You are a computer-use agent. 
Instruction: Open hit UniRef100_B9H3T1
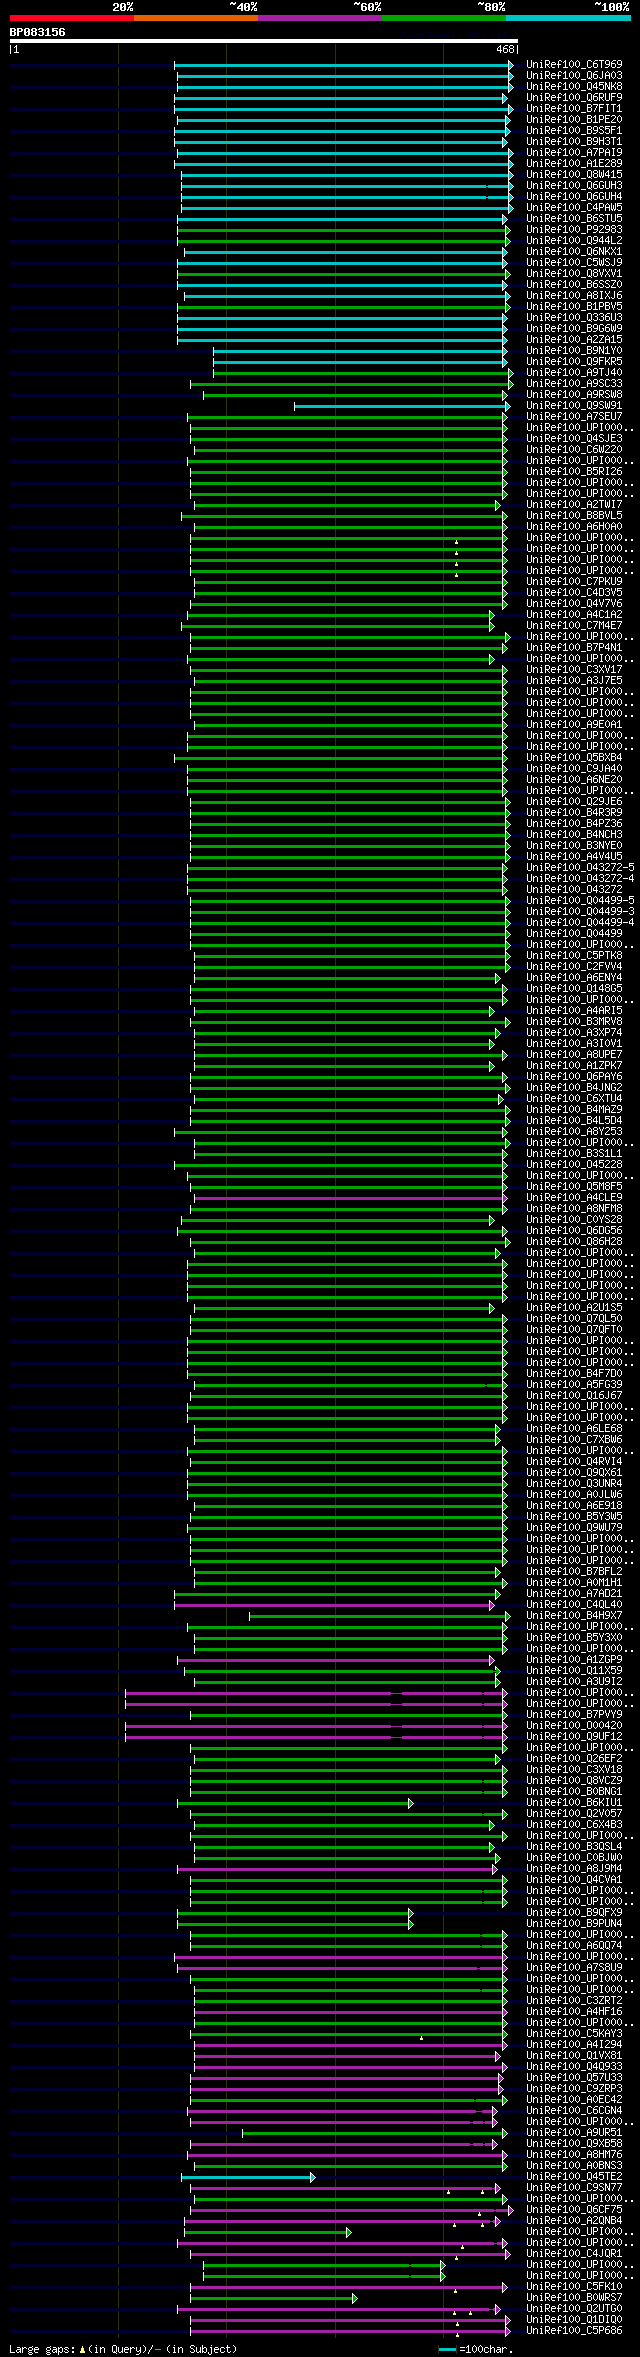(574, 141)
